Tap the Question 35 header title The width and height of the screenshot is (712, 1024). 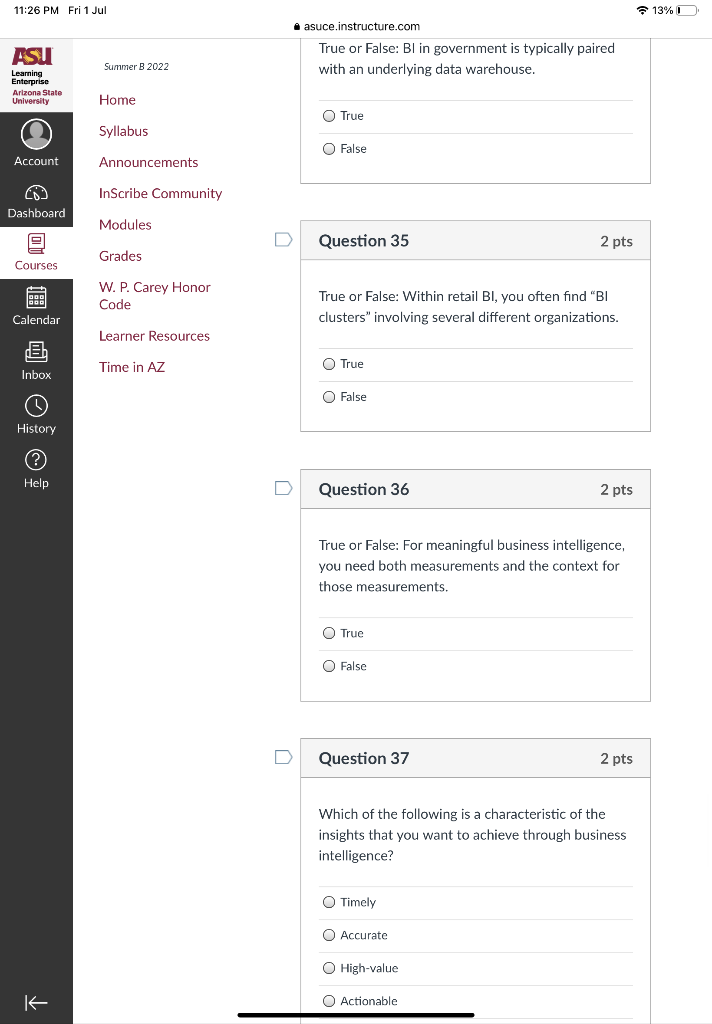click(364, 241)
